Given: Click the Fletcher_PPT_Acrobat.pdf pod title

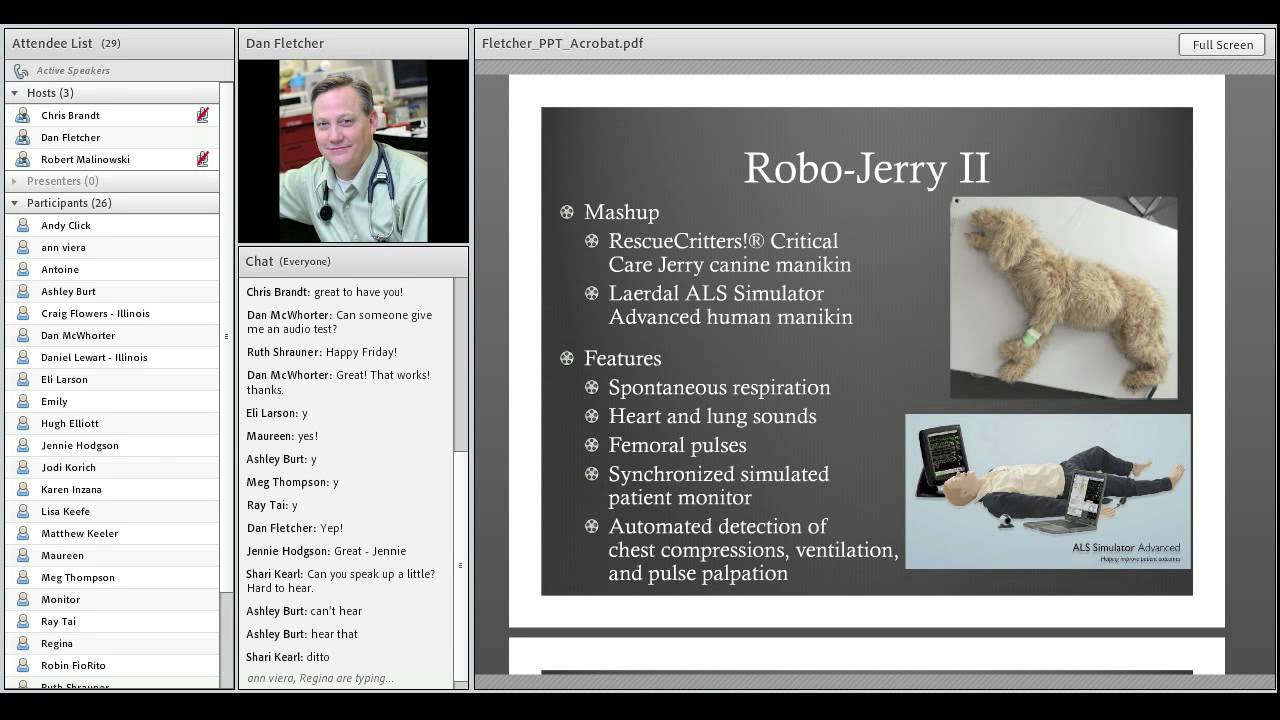Looking at the screenshot, I should (x=562, y=43).
